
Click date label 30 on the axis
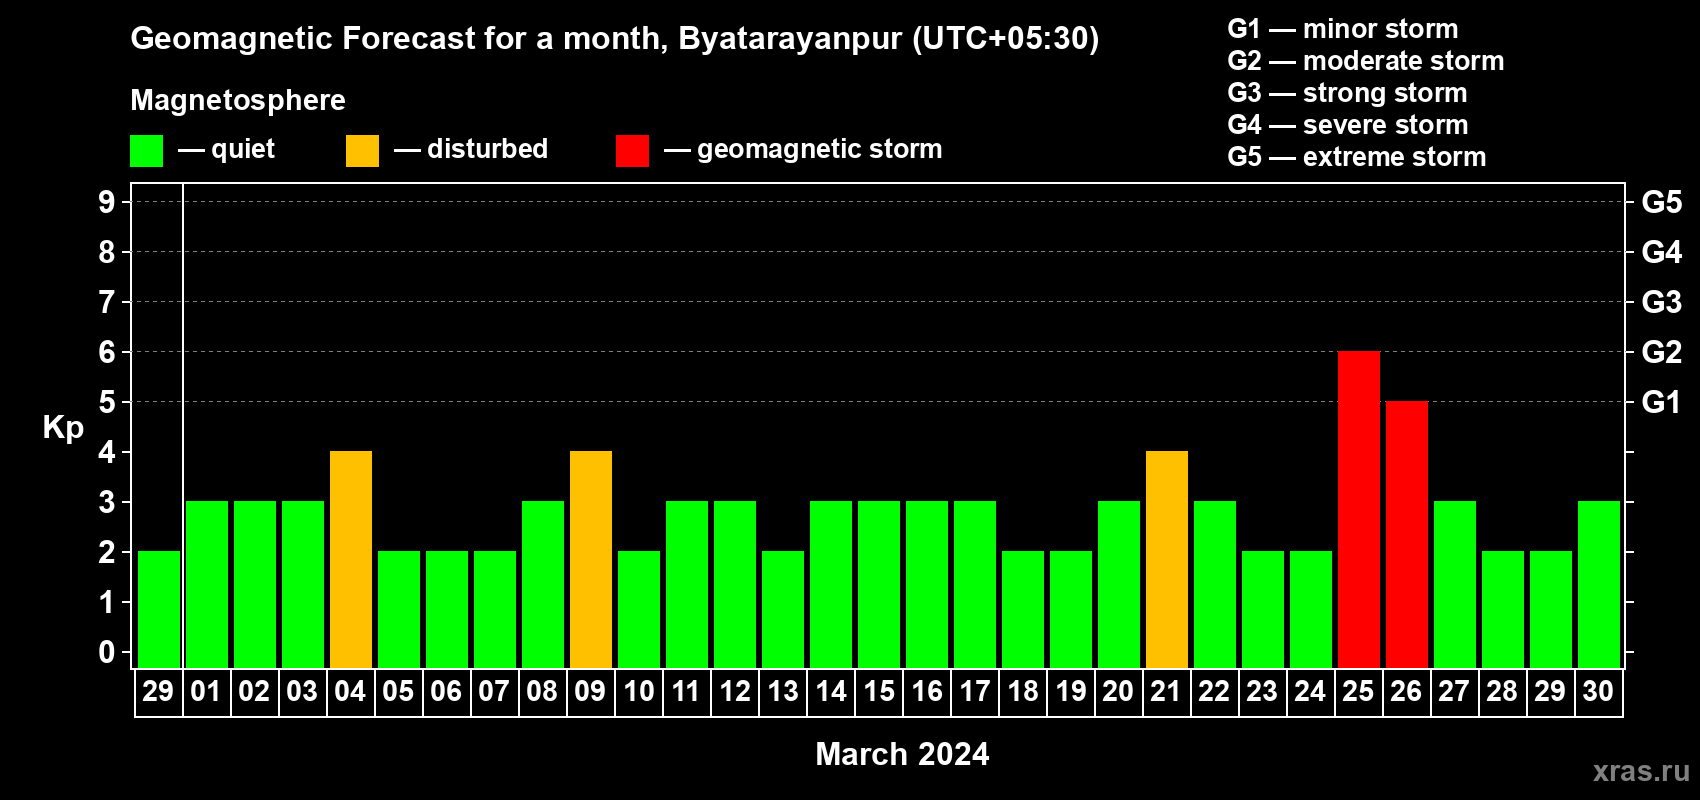point(1598,691)
